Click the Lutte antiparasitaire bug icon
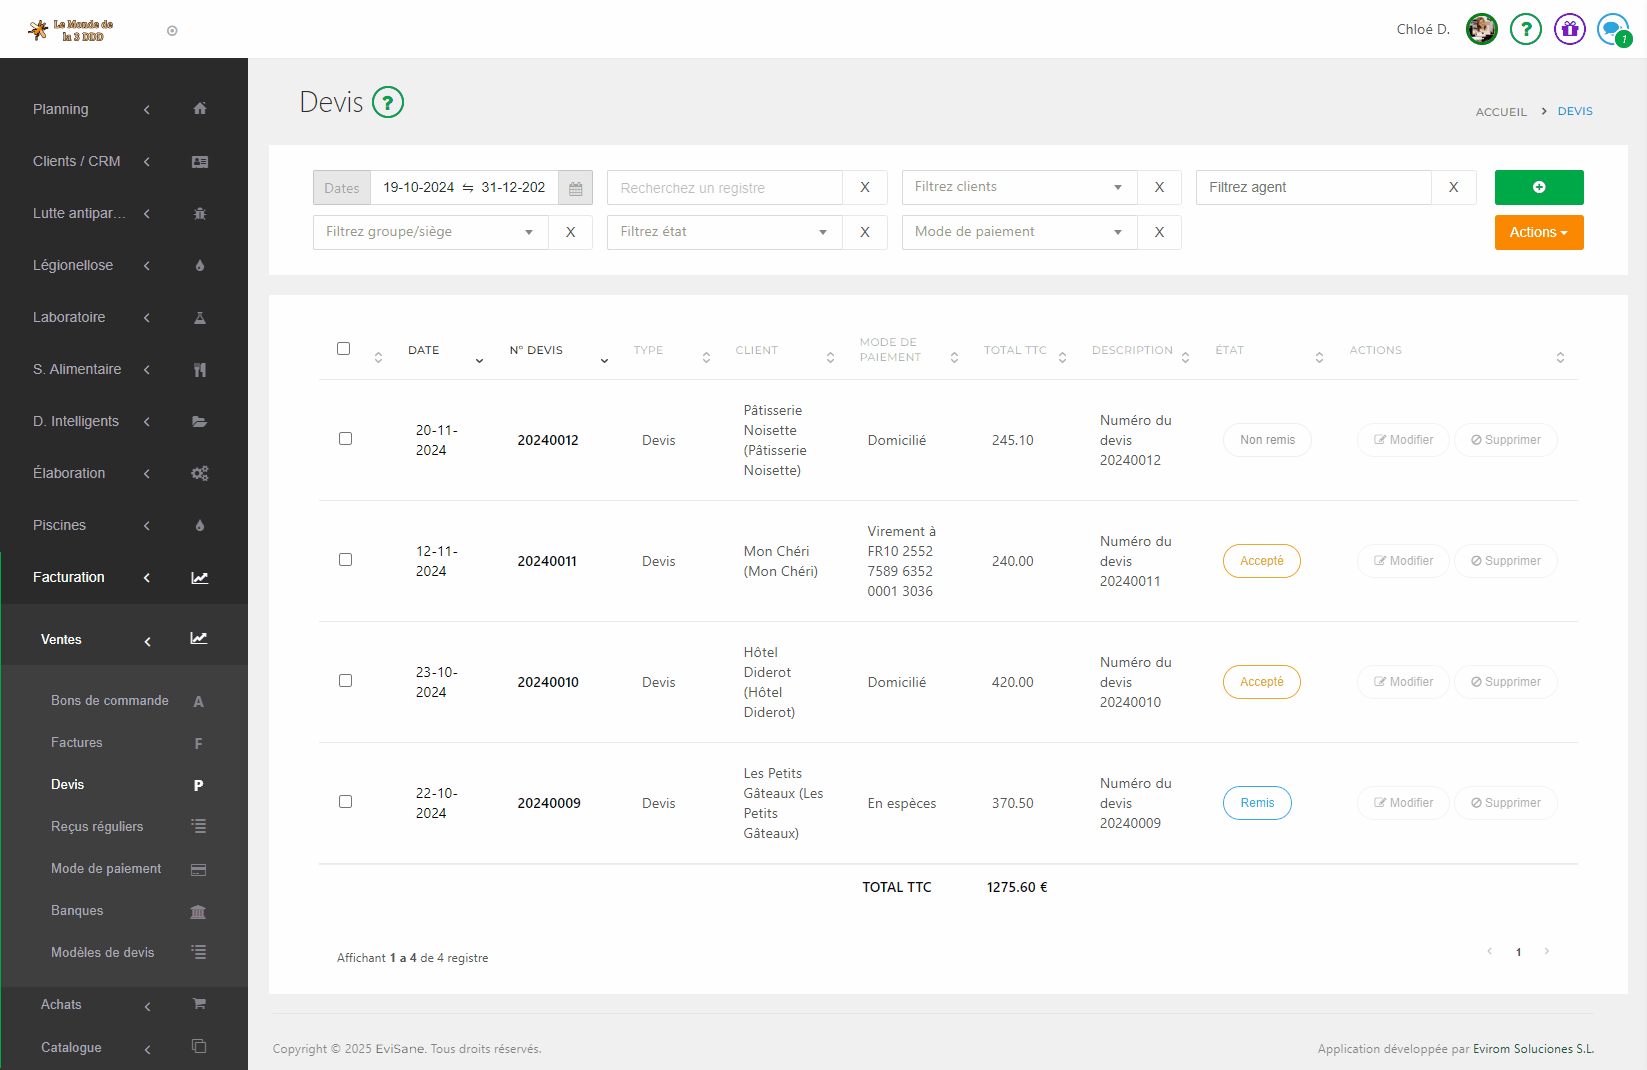Screen dimensions: 1647x1070 click(200, 213)
